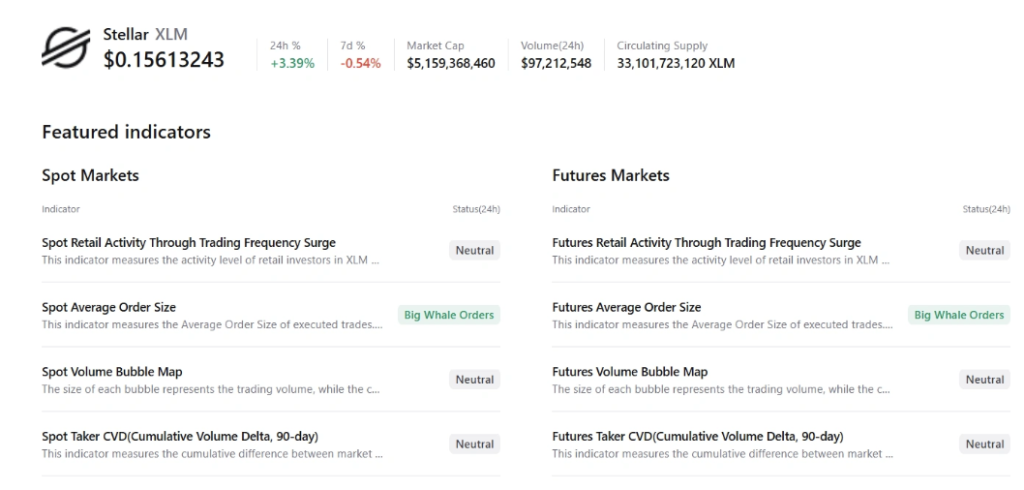Open Futures Retail Activity Through Trading Frequency Surge
This screenshot has height=490, width=1024.
(706, 243)
